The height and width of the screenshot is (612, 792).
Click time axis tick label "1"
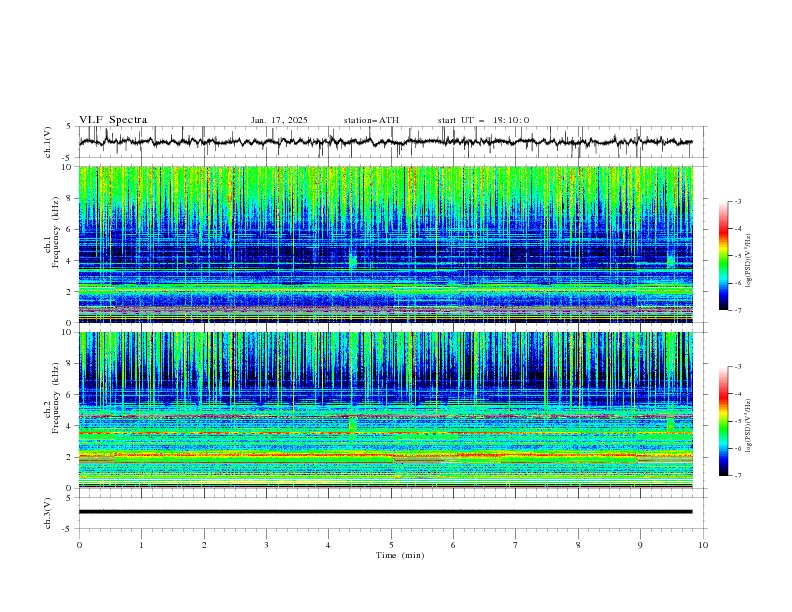141,545
